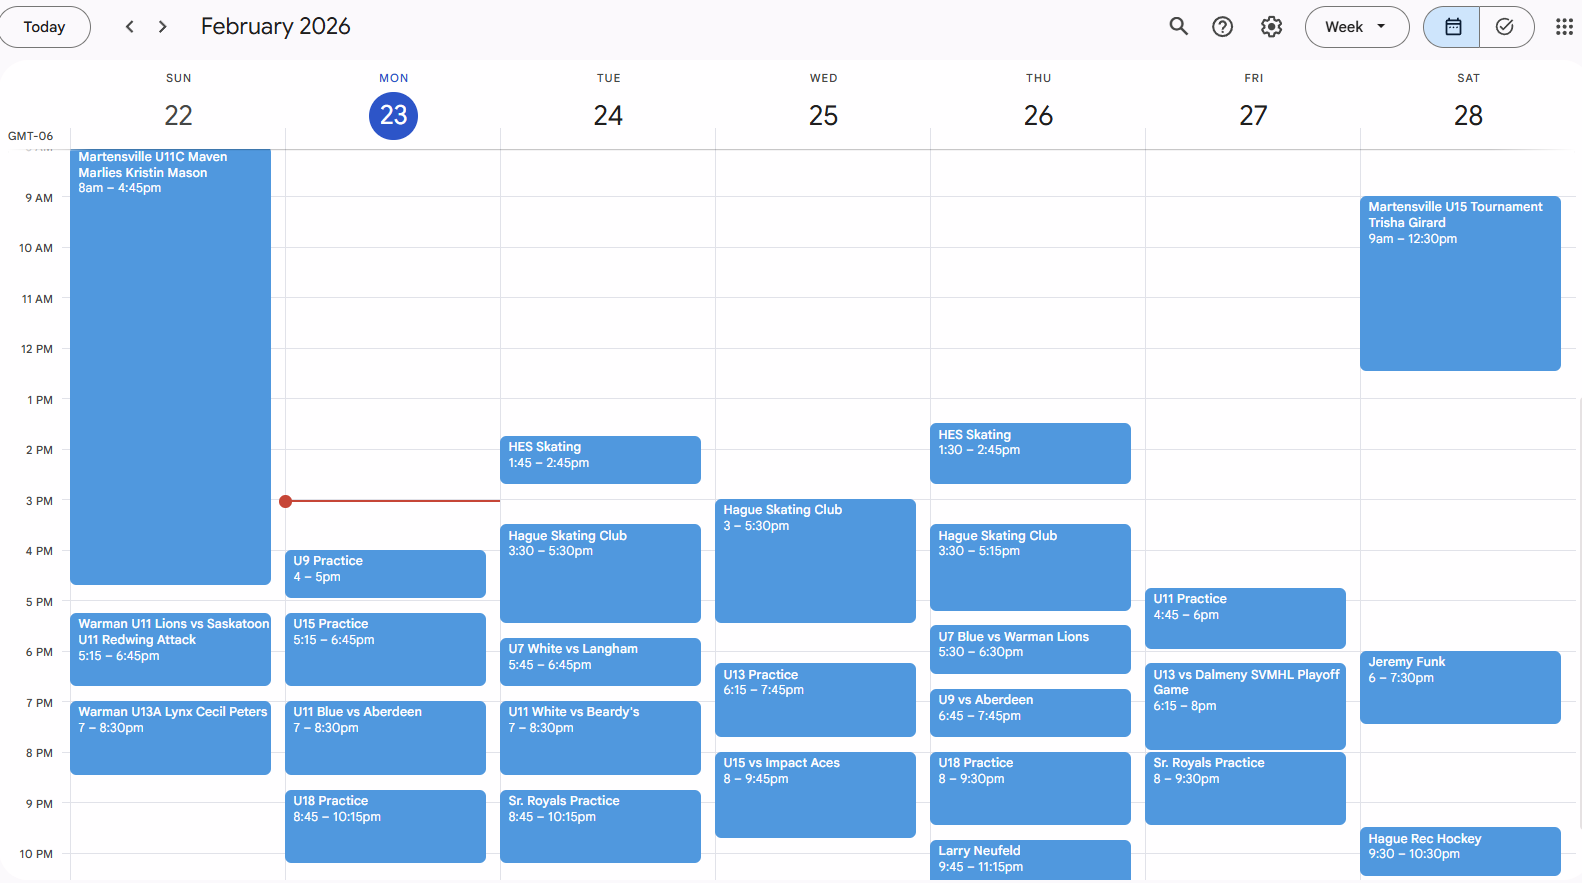1582x883 pixels.
Task: Go to the next week
Action: click(x=163, y=27)
